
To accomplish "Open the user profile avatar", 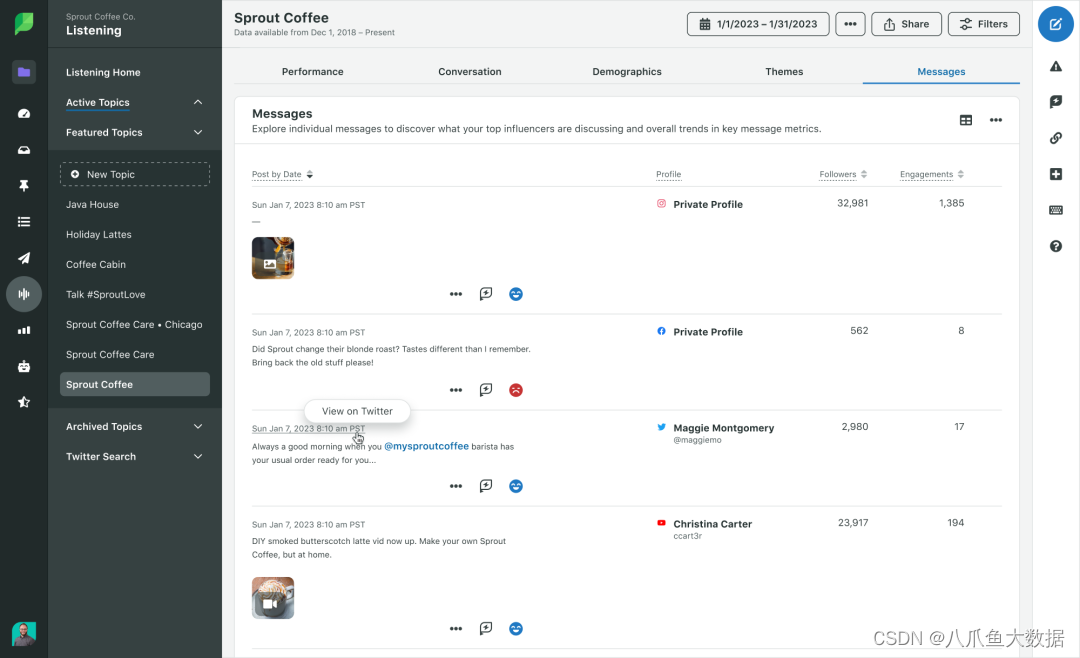I will click(24, 634).
